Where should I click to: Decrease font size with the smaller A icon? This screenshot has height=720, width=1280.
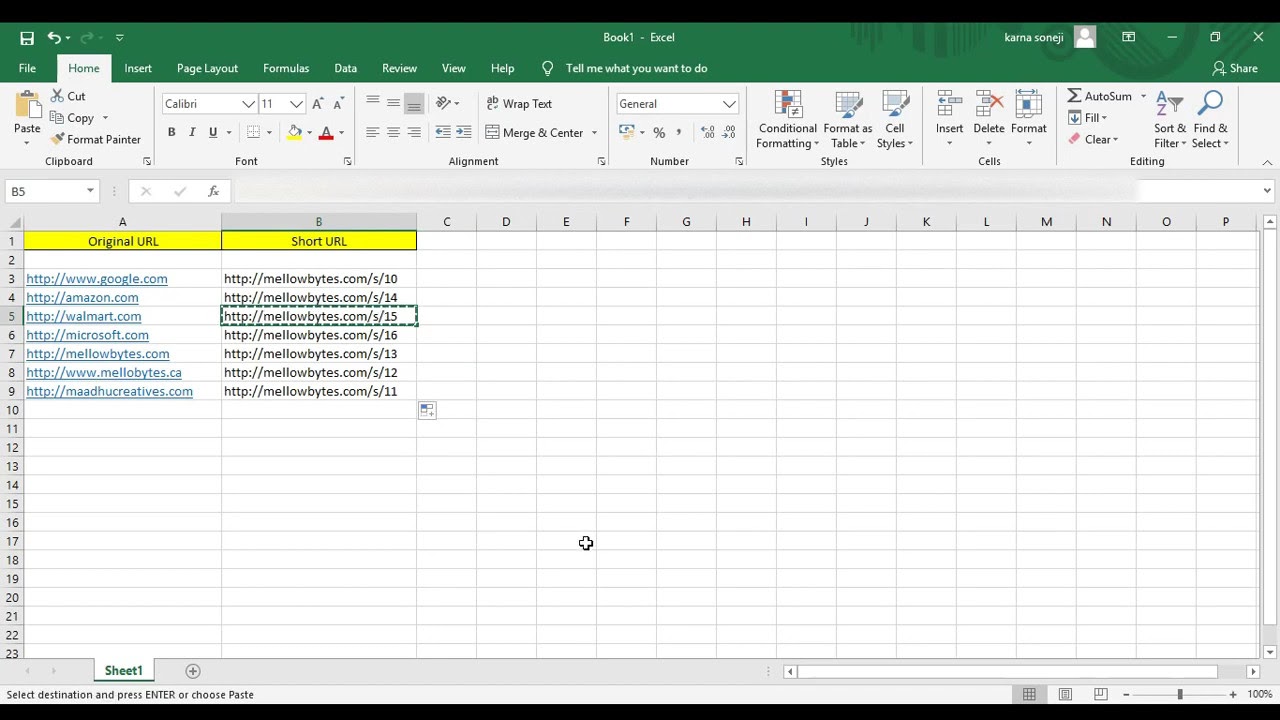pyautogui.click(x=339, y=104)
